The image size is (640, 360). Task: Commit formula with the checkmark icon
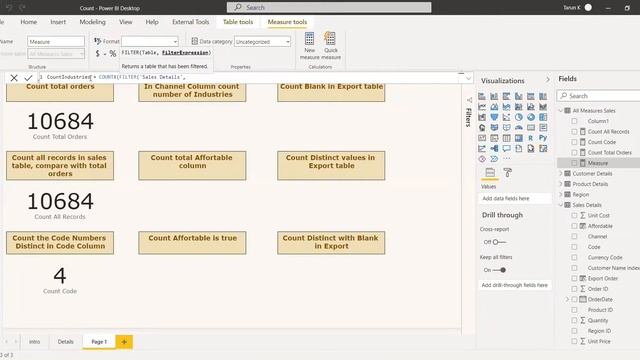(x=28, y=78)
